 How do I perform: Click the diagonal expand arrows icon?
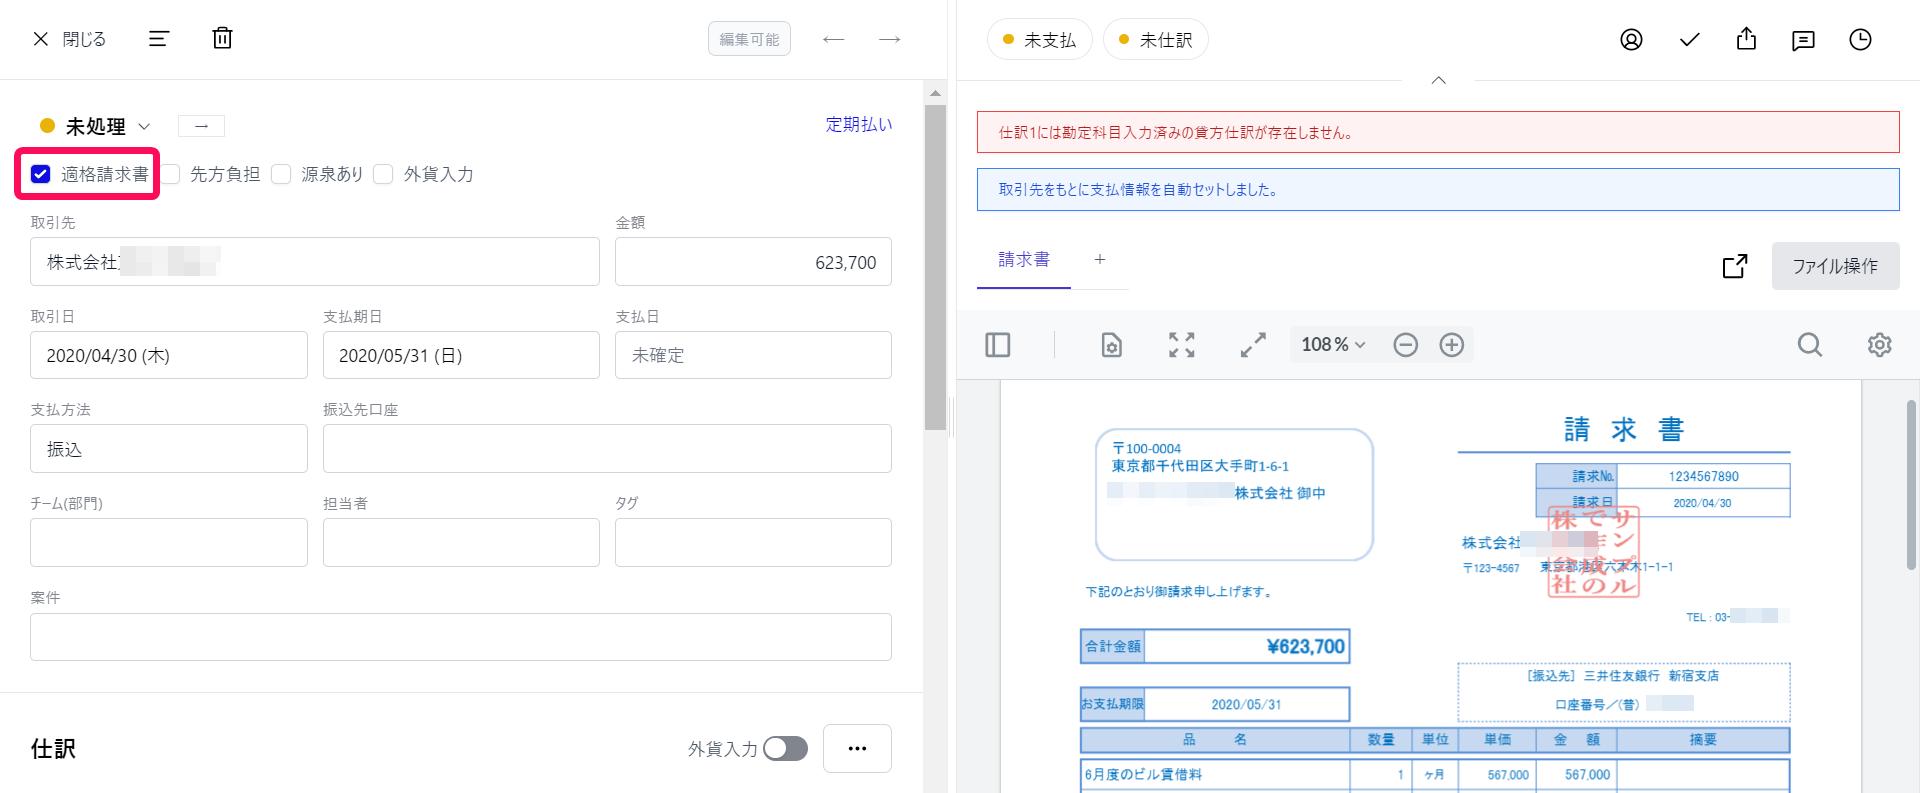coord(1253,345)
